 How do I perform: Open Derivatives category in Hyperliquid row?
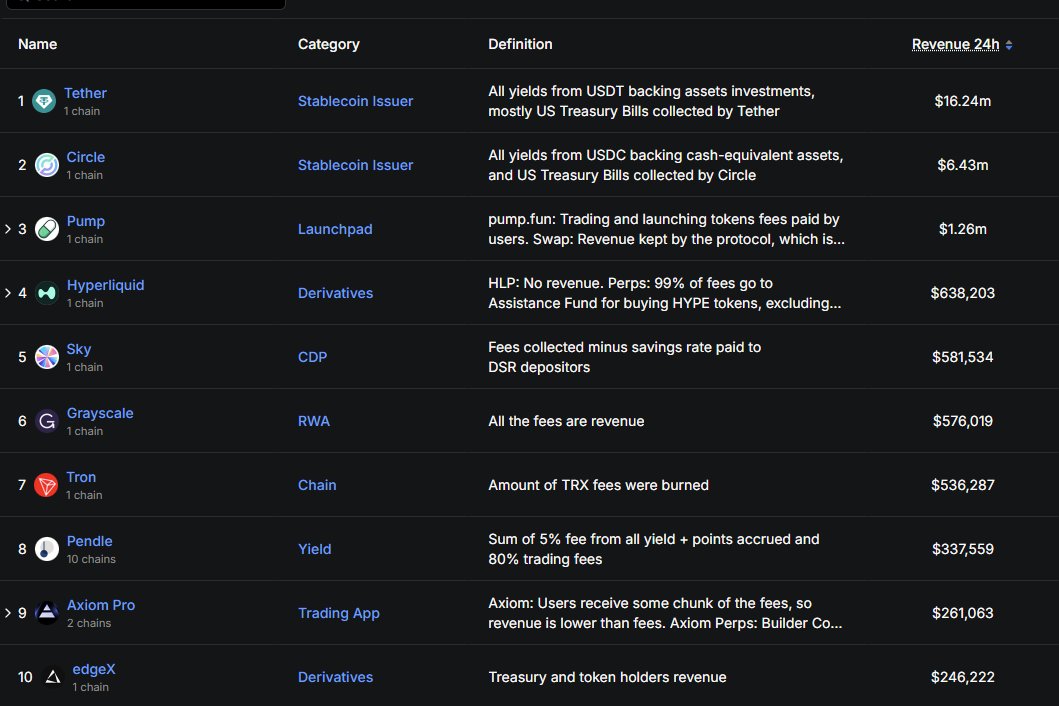336,293
